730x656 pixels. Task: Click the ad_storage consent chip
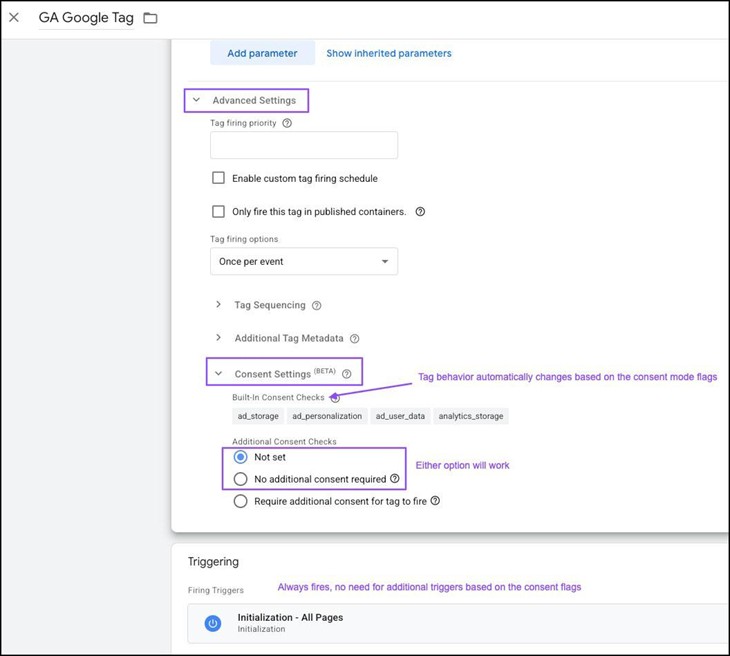[258, 416]
